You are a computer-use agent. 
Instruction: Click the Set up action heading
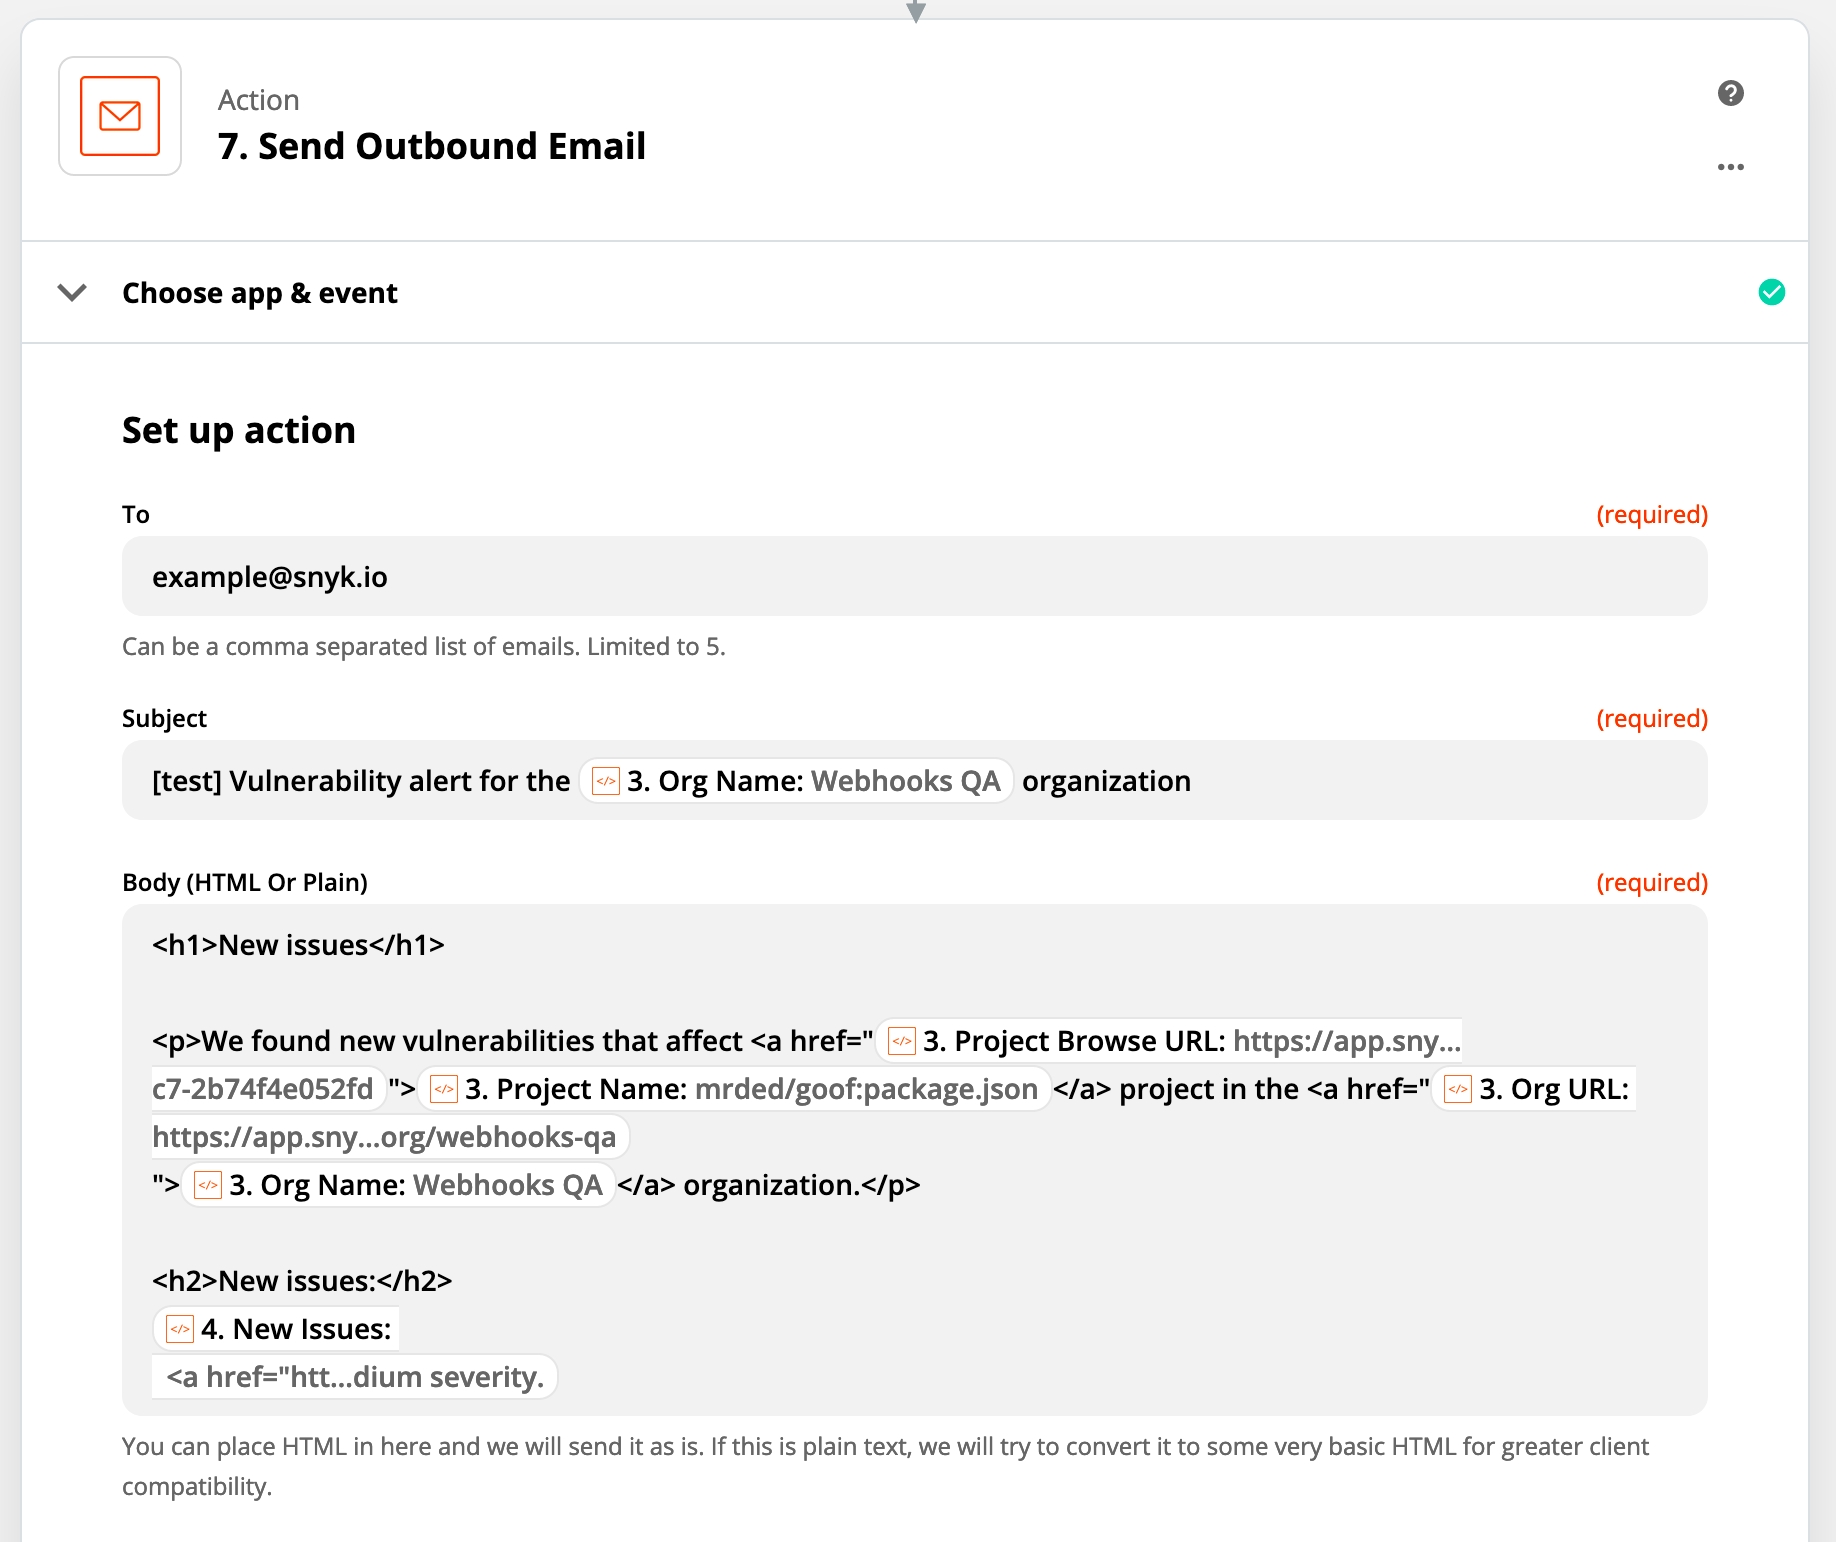tap(239, 430)
